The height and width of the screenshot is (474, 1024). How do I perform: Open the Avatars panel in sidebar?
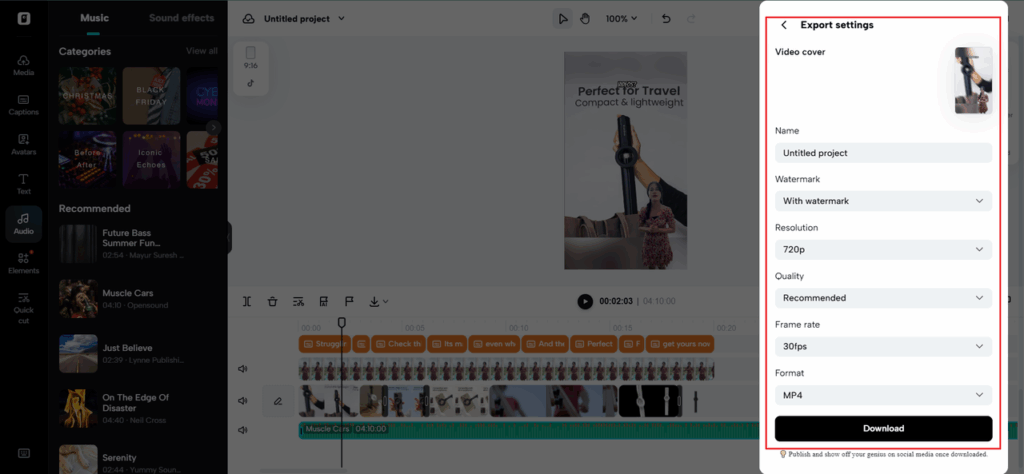[x=24, y=144]
